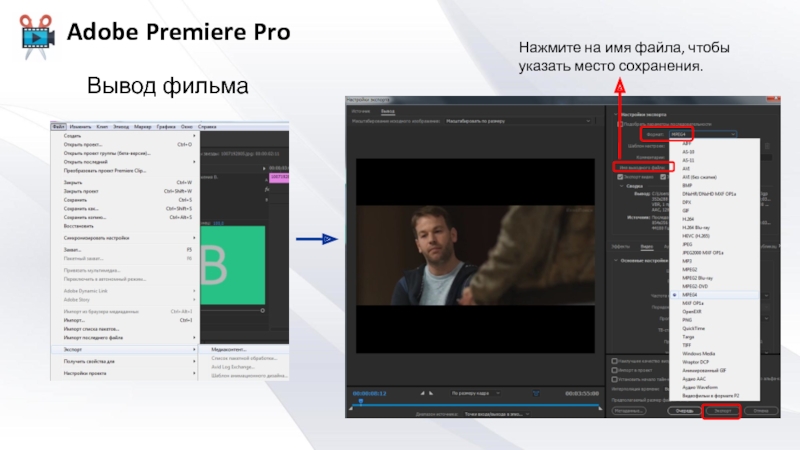Choose Импорт... in Файл menu
800x450 pixels.
pyautogui.click(x=126, y=320)
